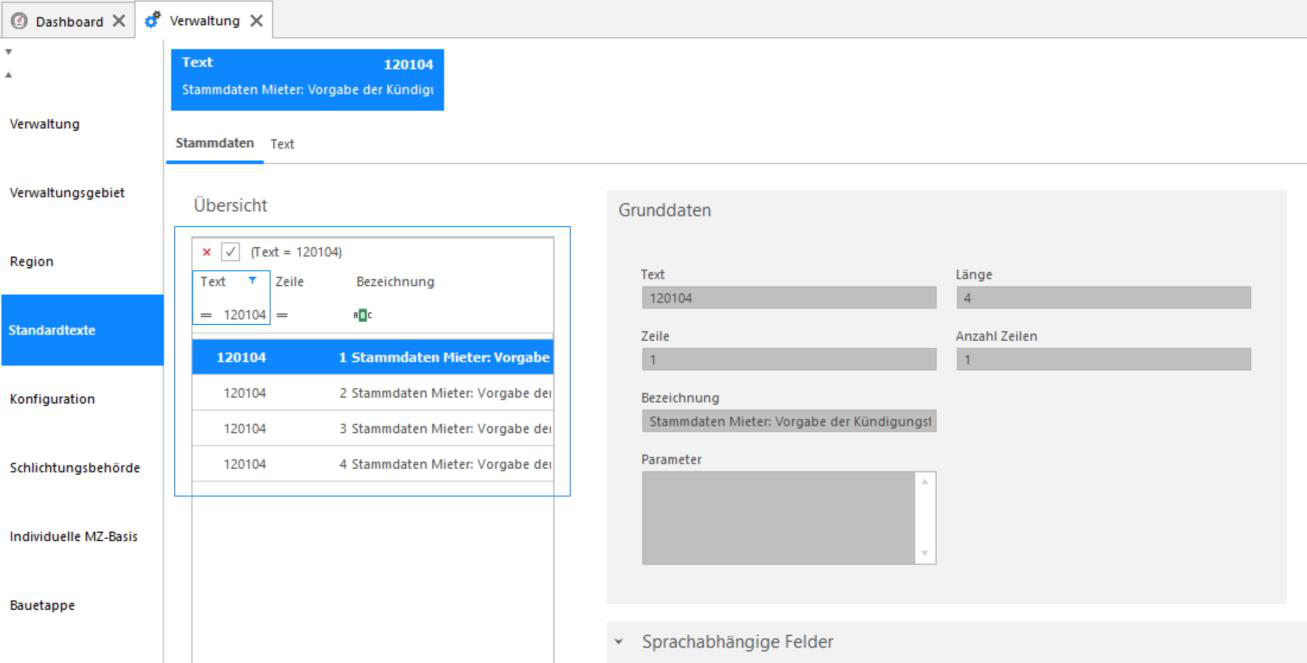Image resolution: width=1307 pixels, height=663 pixels.
Task: Edit the 120104 filter value
Action: click(244, 315)
